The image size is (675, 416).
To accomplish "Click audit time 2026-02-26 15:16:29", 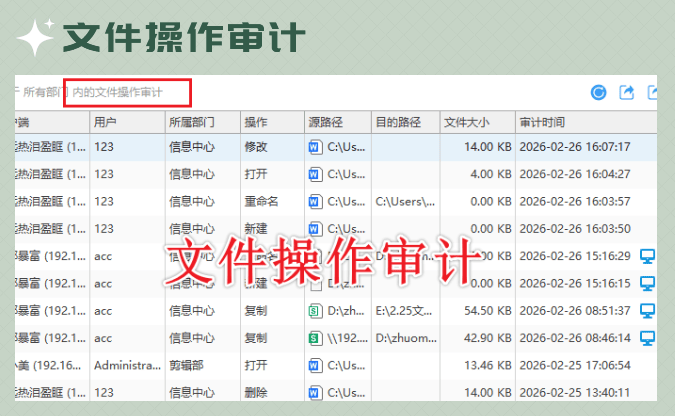I will coord(575,256).
